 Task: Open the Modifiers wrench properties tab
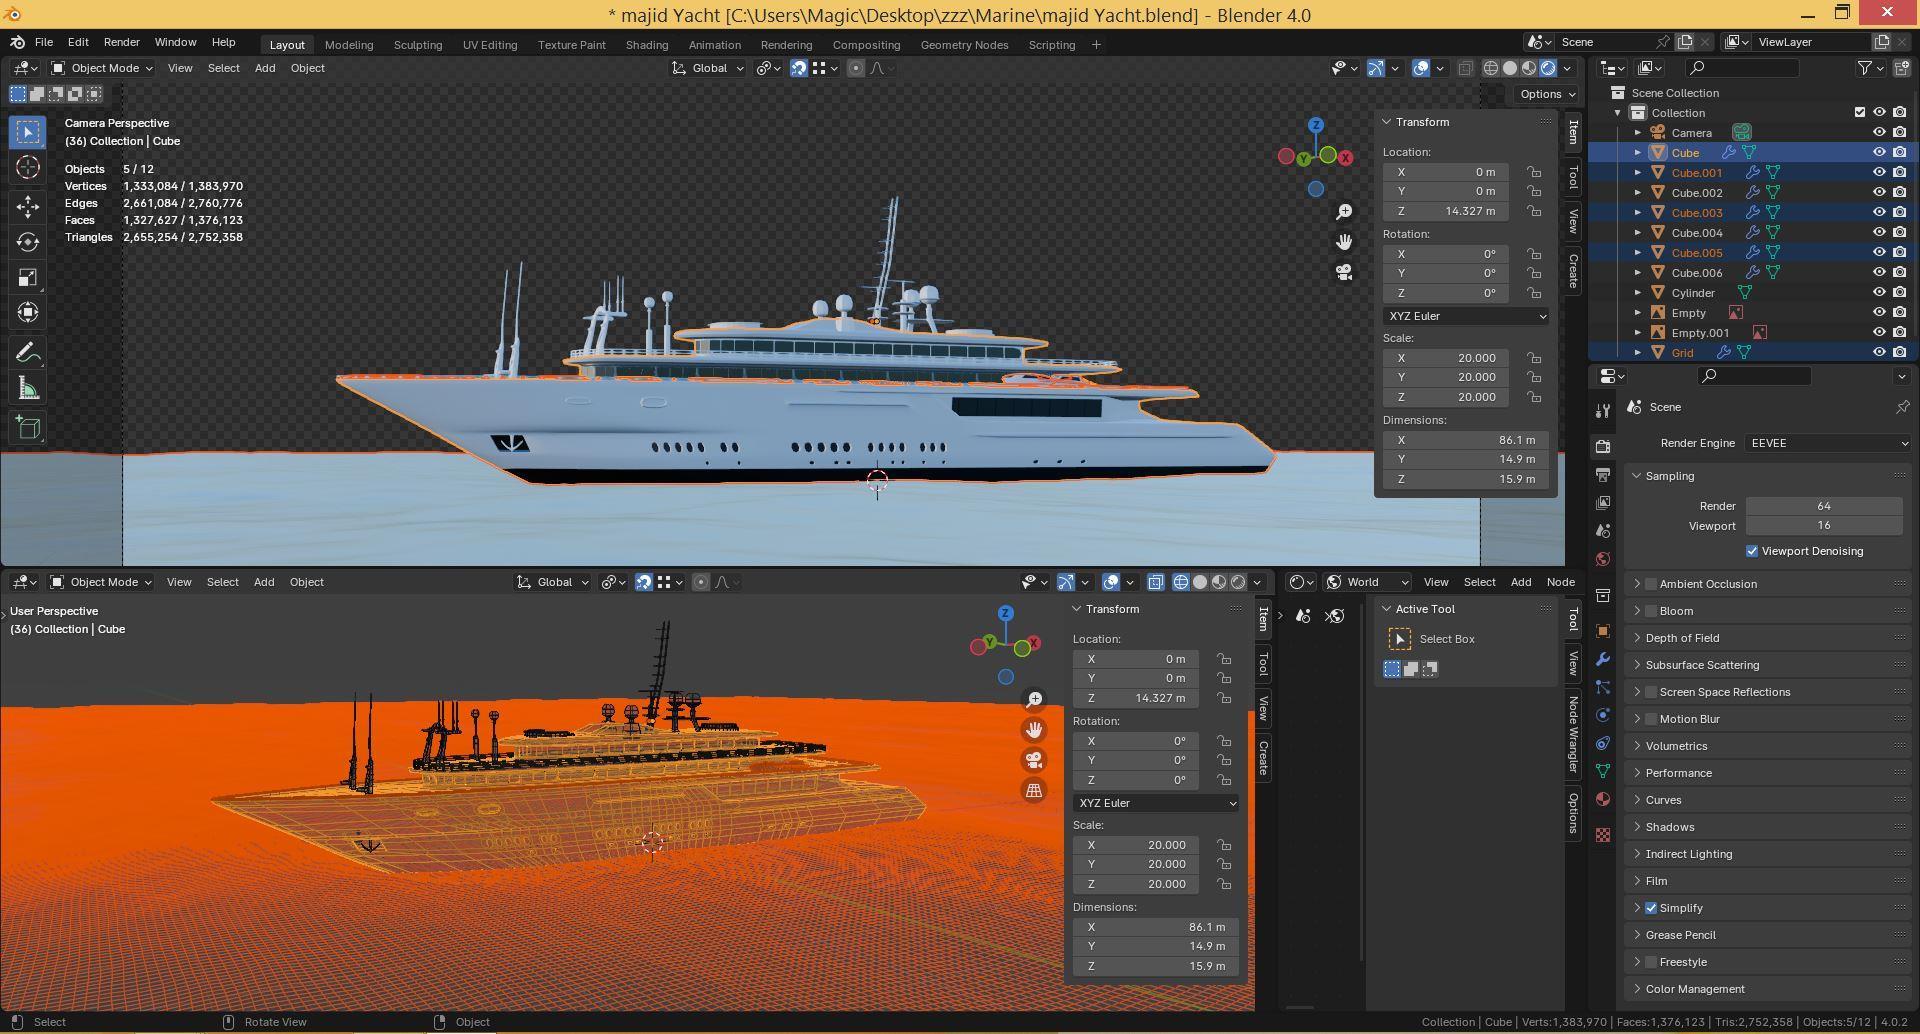(x=1603, y=659)
